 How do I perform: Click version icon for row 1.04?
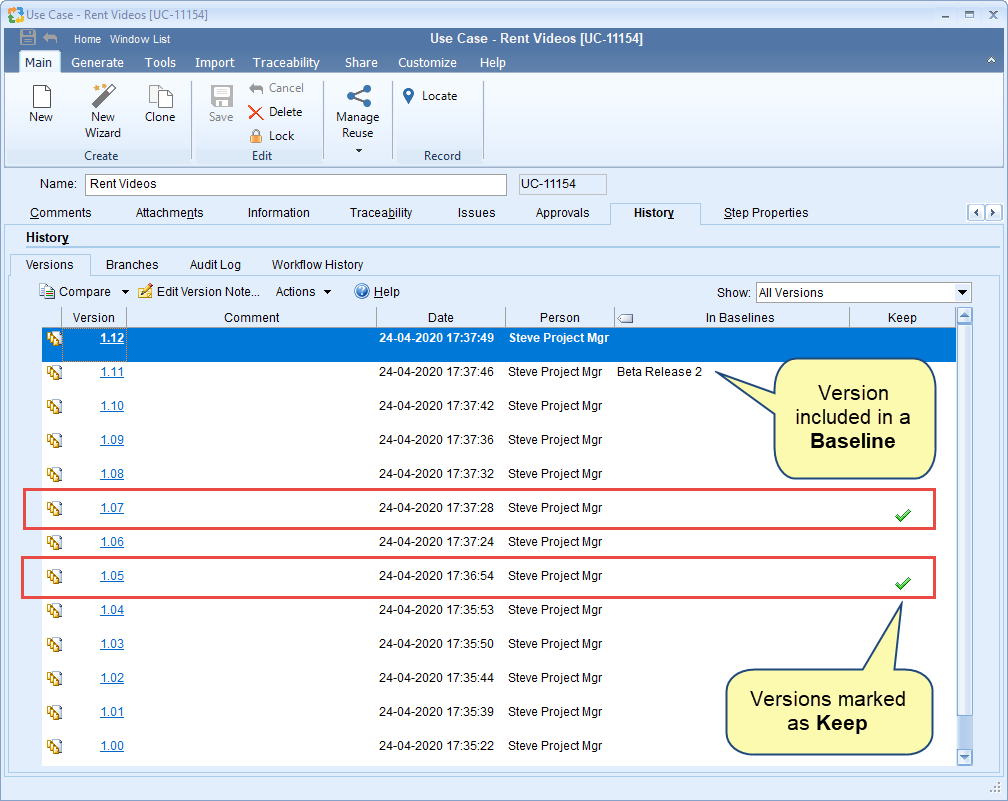click(54, 611)
